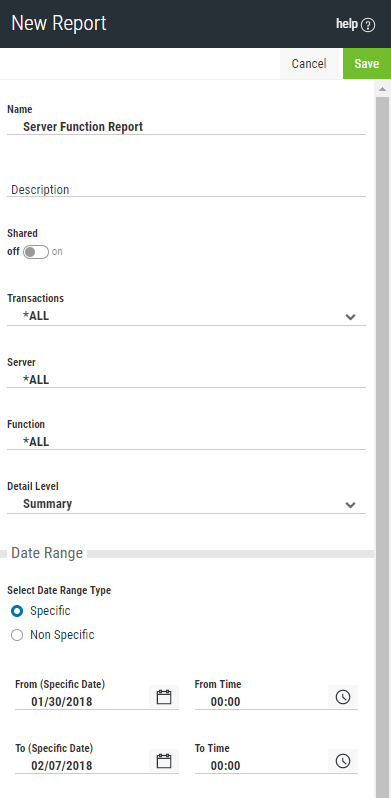Select the Non Specific radio option

17,635
